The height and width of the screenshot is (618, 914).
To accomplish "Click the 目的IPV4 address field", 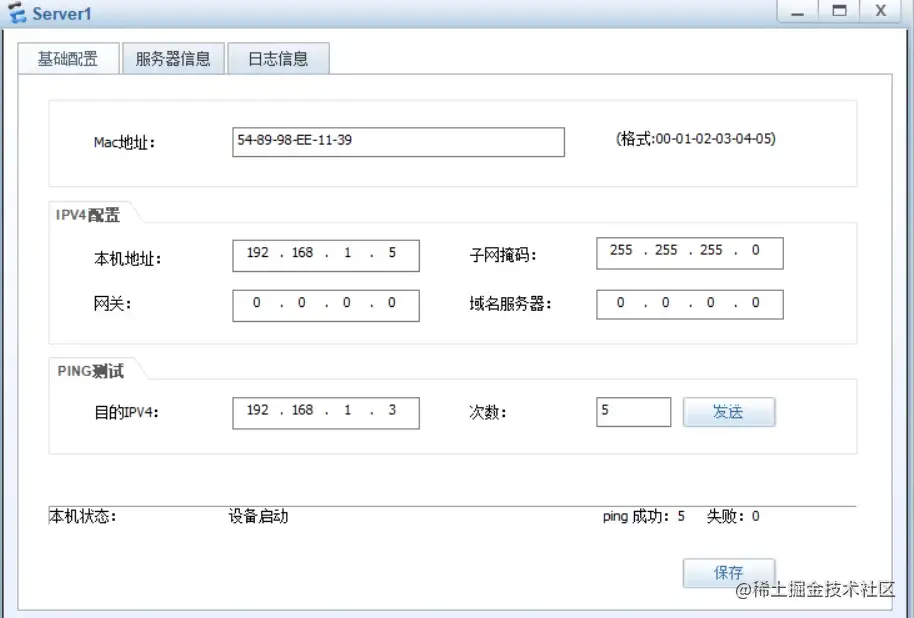I will coord(325,413).
